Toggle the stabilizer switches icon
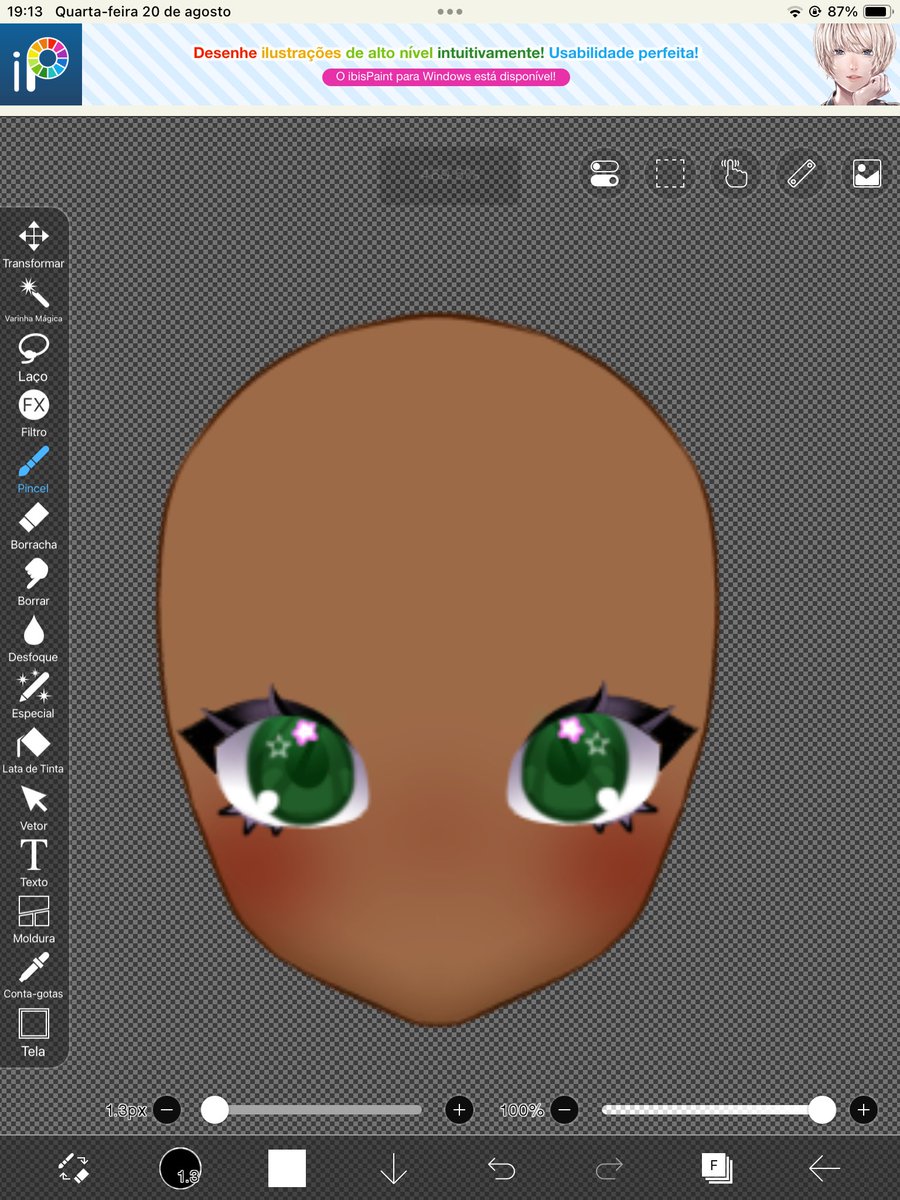900x1200 pixels. tap(604, 173)
